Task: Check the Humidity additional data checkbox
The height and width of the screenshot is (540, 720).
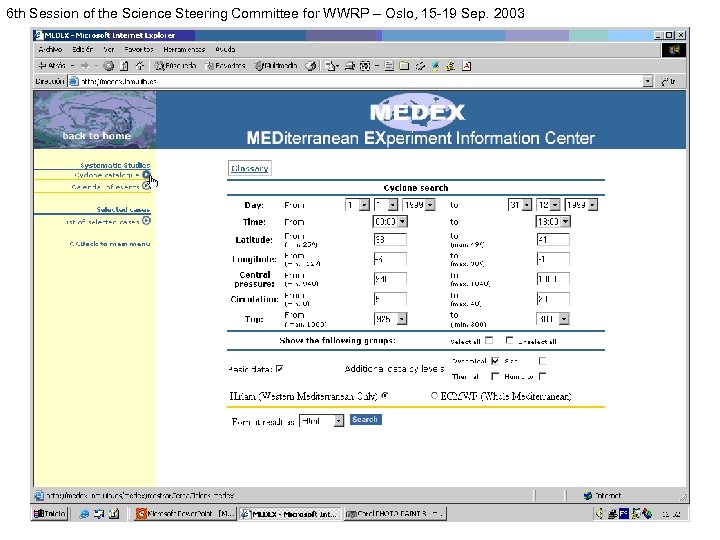Action: [542, 376]
